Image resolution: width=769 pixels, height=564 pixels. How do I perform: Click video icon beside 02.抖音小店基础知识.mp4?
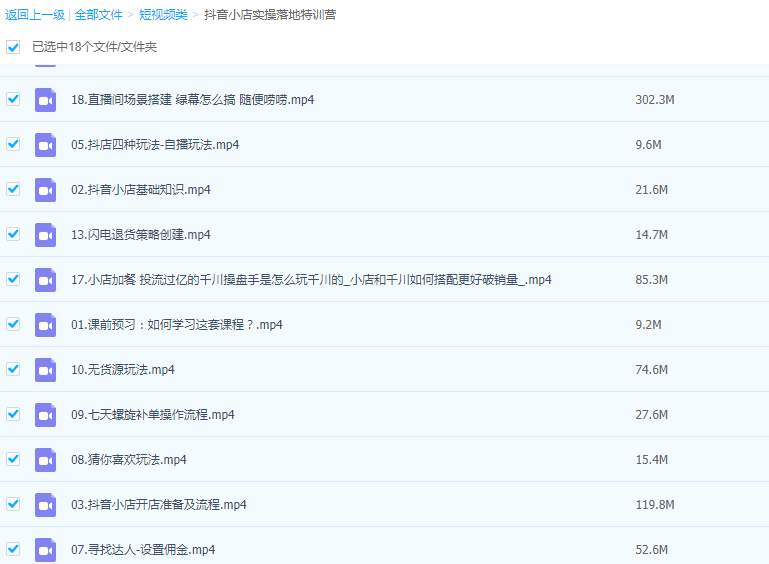point(45,190)
